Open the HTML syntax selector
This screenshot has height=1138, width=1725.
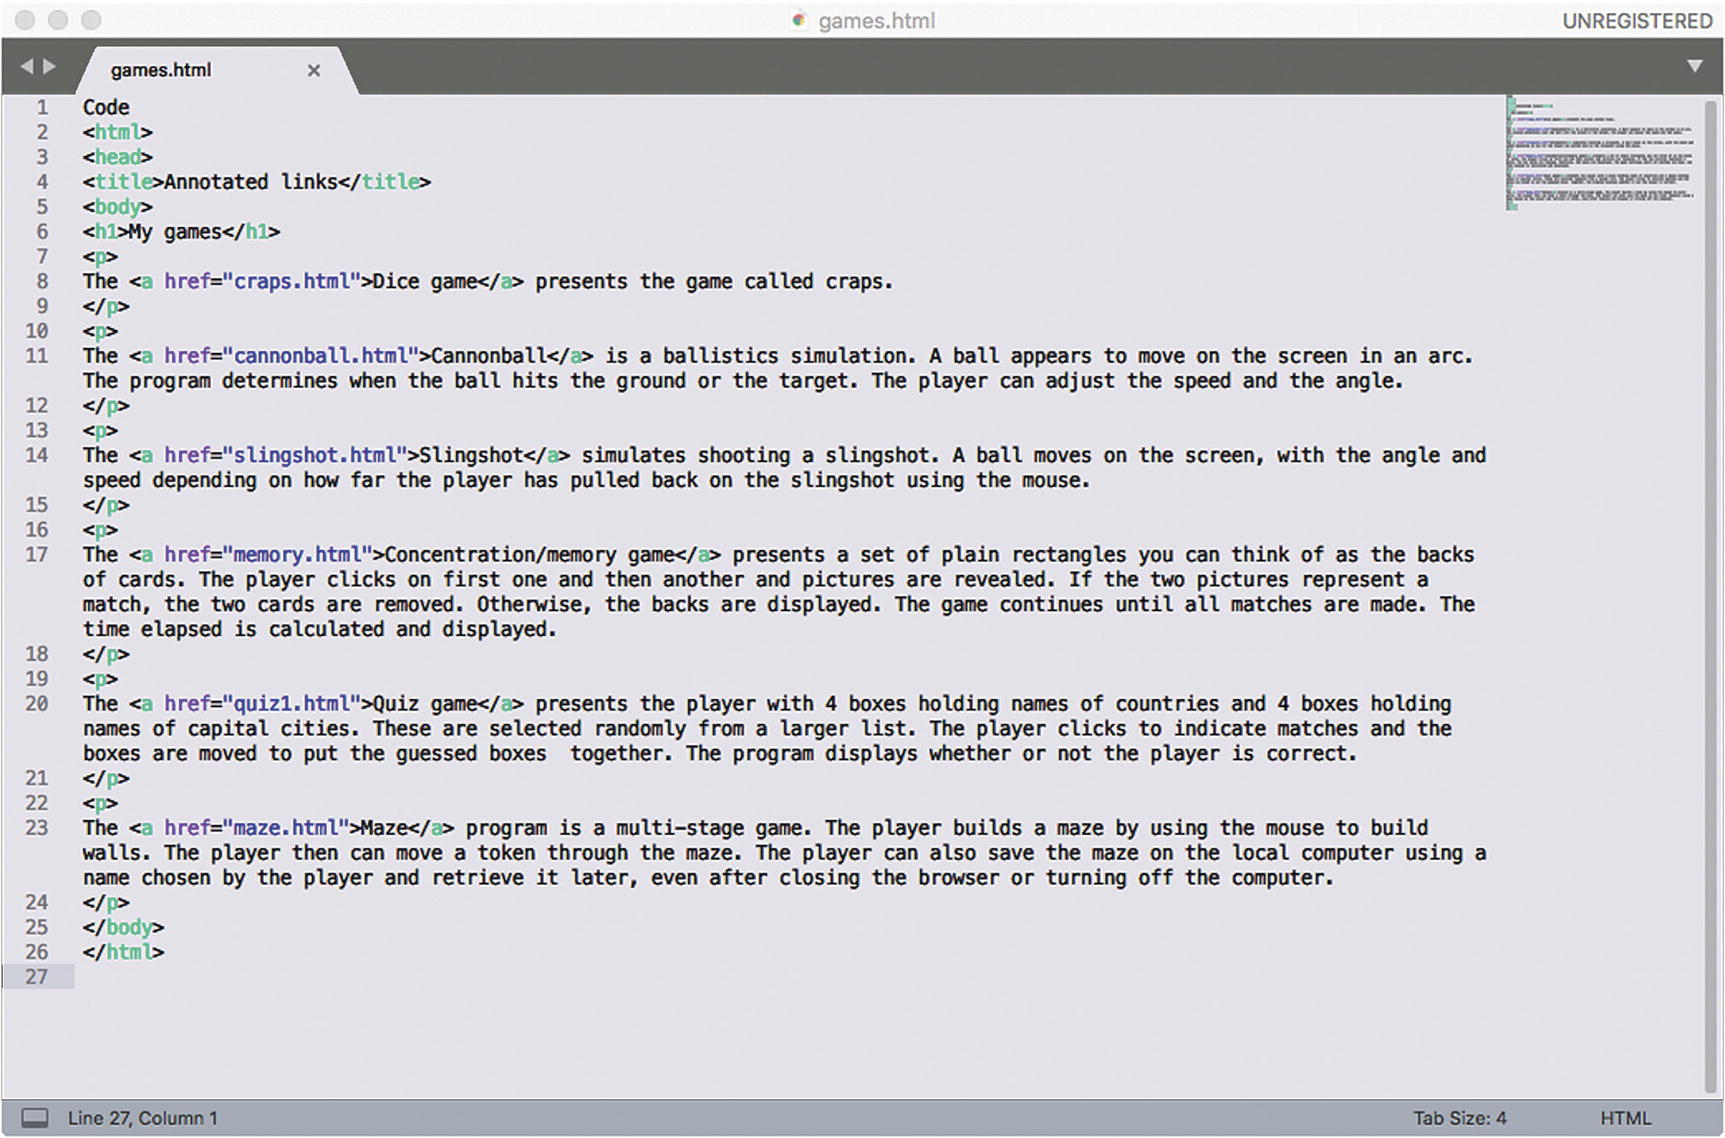tap(1625, 1118)
